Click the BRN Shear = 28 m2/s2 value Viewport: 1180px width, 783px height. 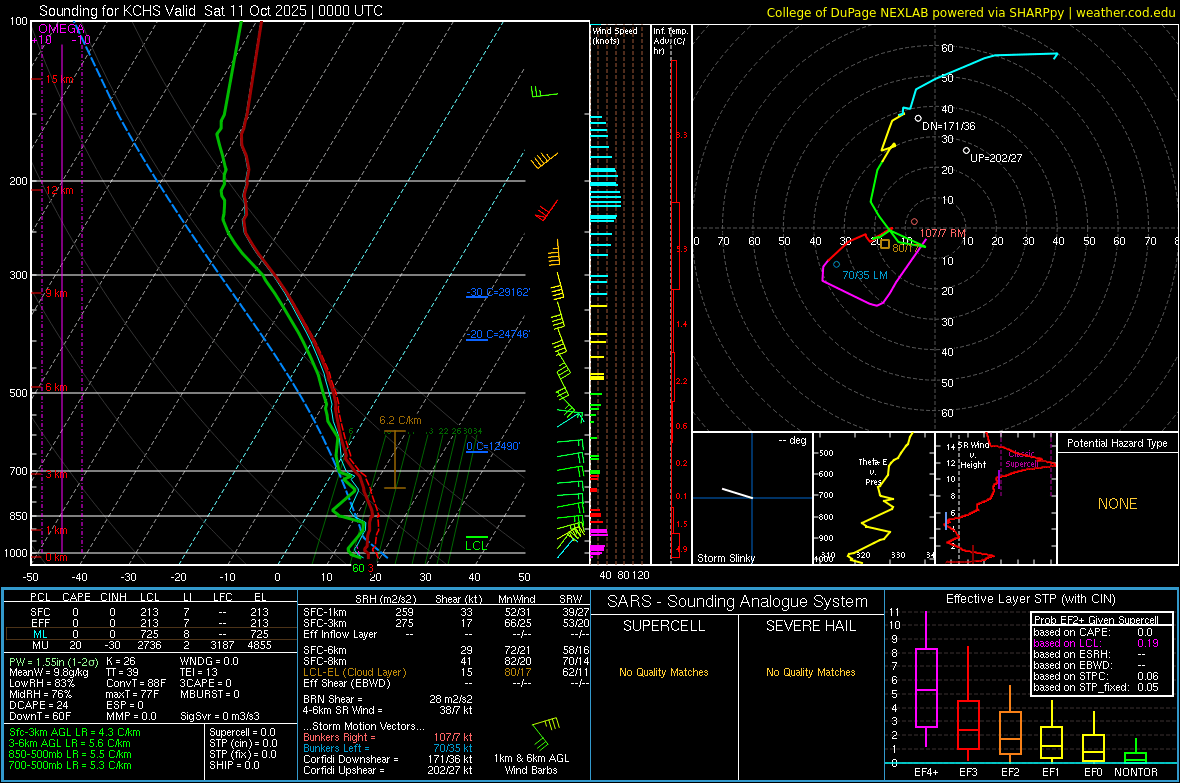pyautogui.click(x=388, y=699)
